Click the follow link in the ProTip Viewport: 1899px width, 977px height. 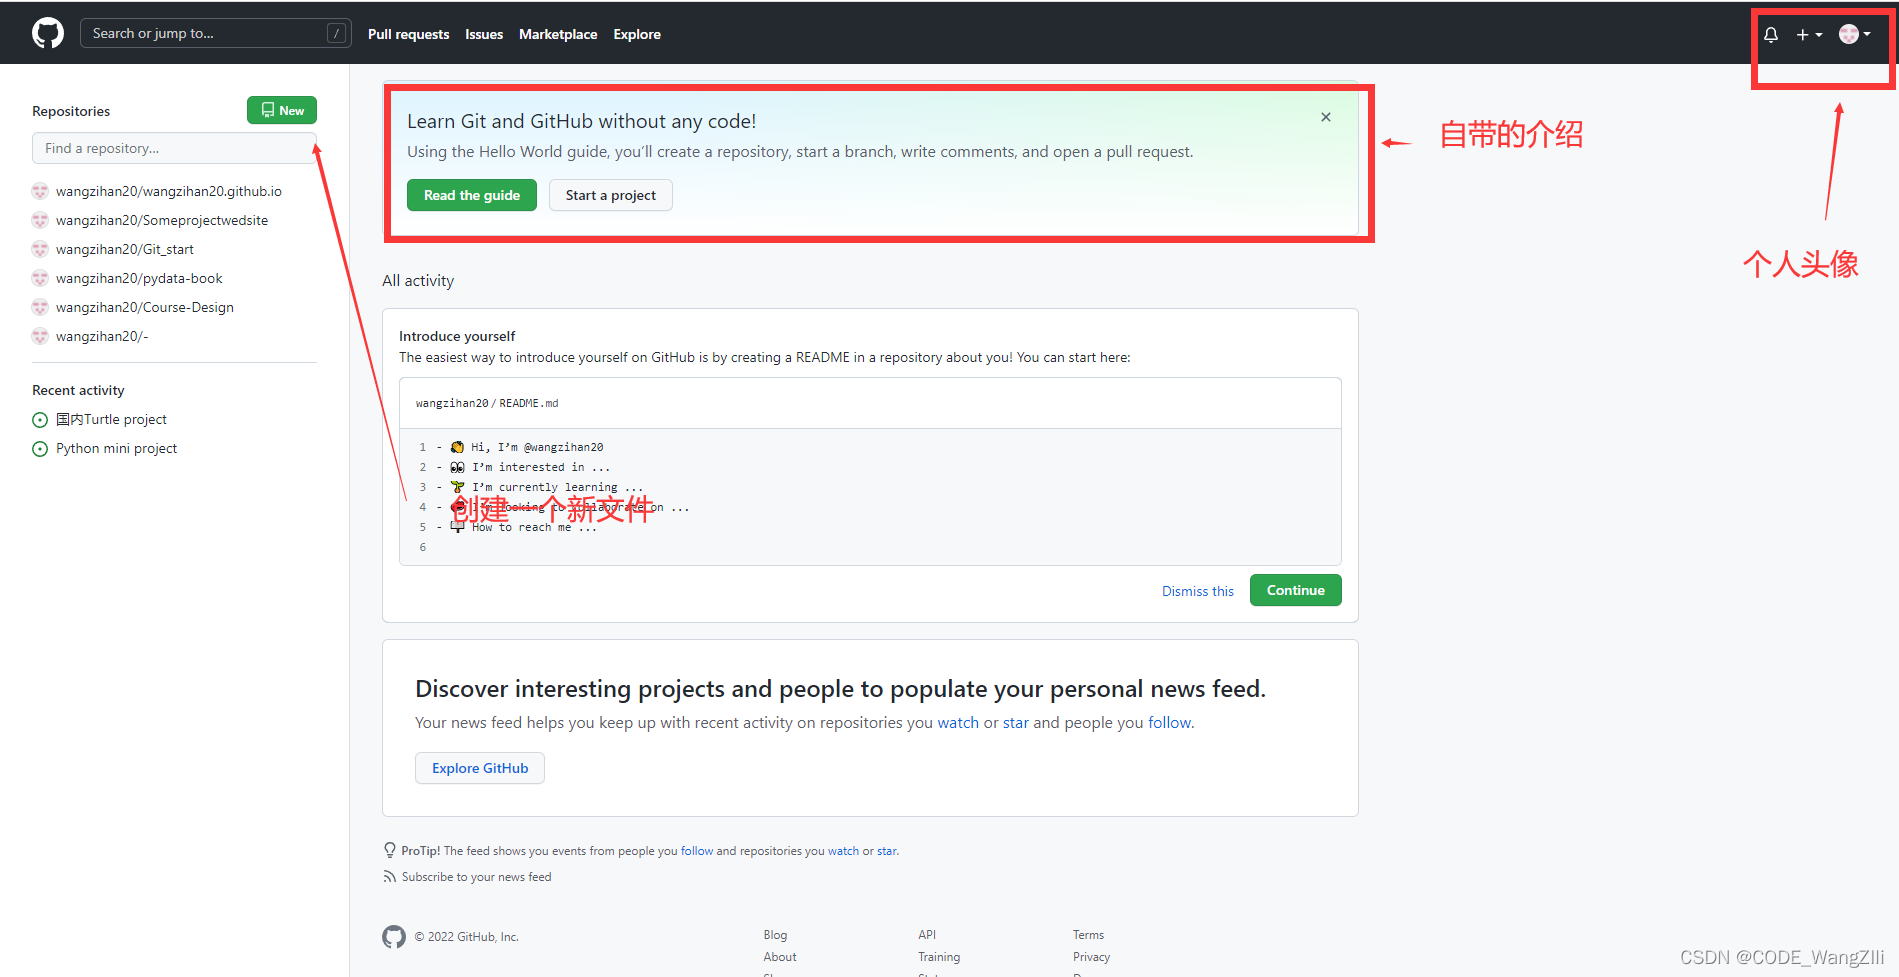point(697,851)
